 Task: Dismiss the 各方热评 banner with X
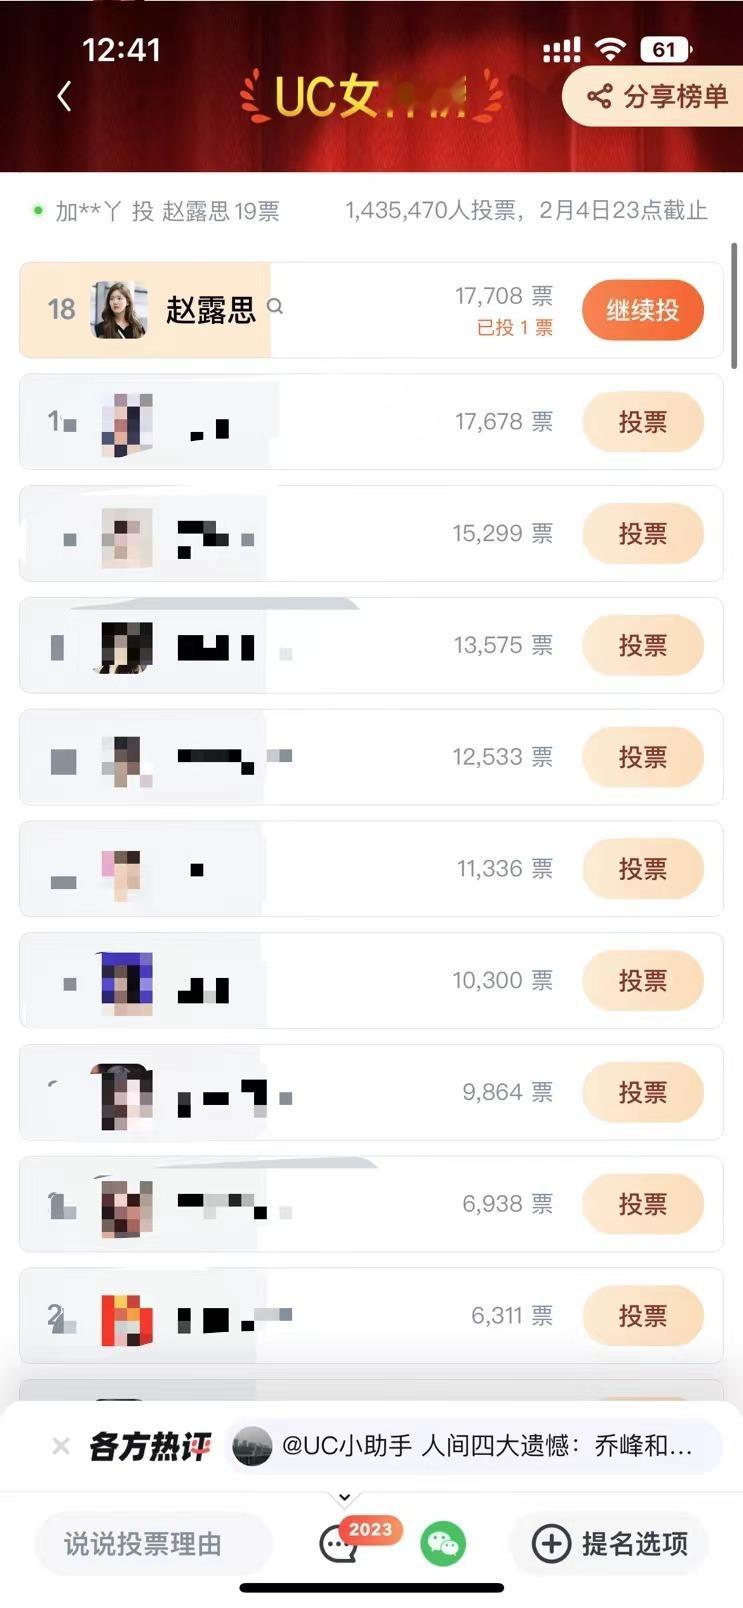click(x=61, y=1446)
